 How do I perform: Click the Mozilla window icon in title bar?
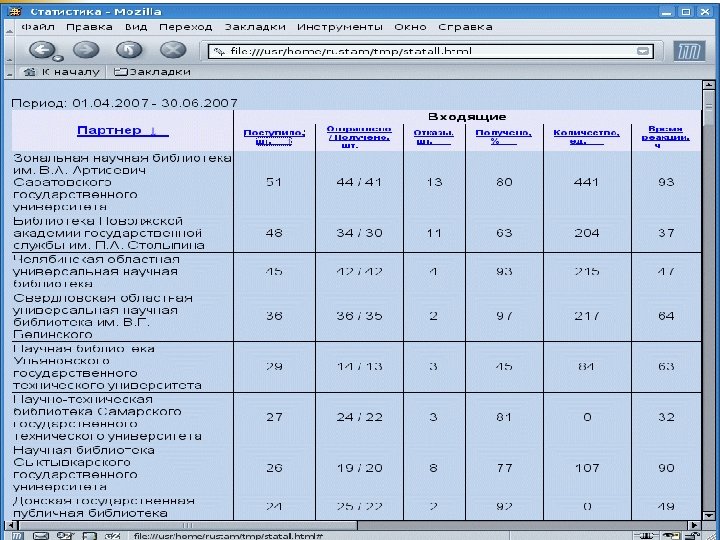pyautogui.click(x=15, y=11)
